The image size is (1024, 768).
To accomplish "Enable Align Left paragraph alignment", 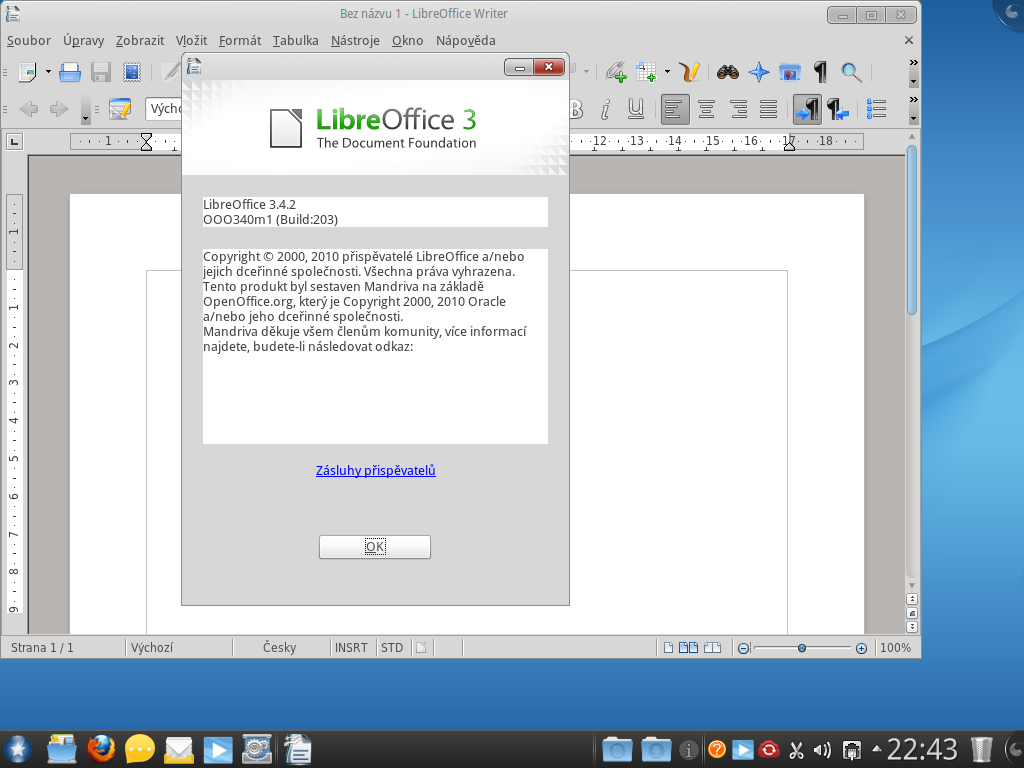I will tap(675, 109).
